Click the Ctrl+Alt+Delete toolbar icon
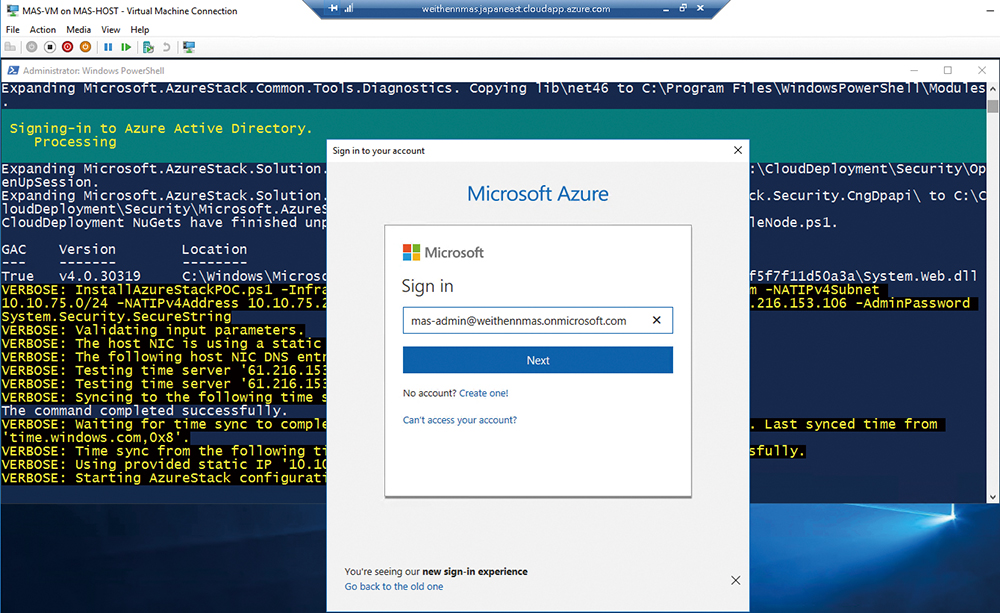 [x=10, y=47]
